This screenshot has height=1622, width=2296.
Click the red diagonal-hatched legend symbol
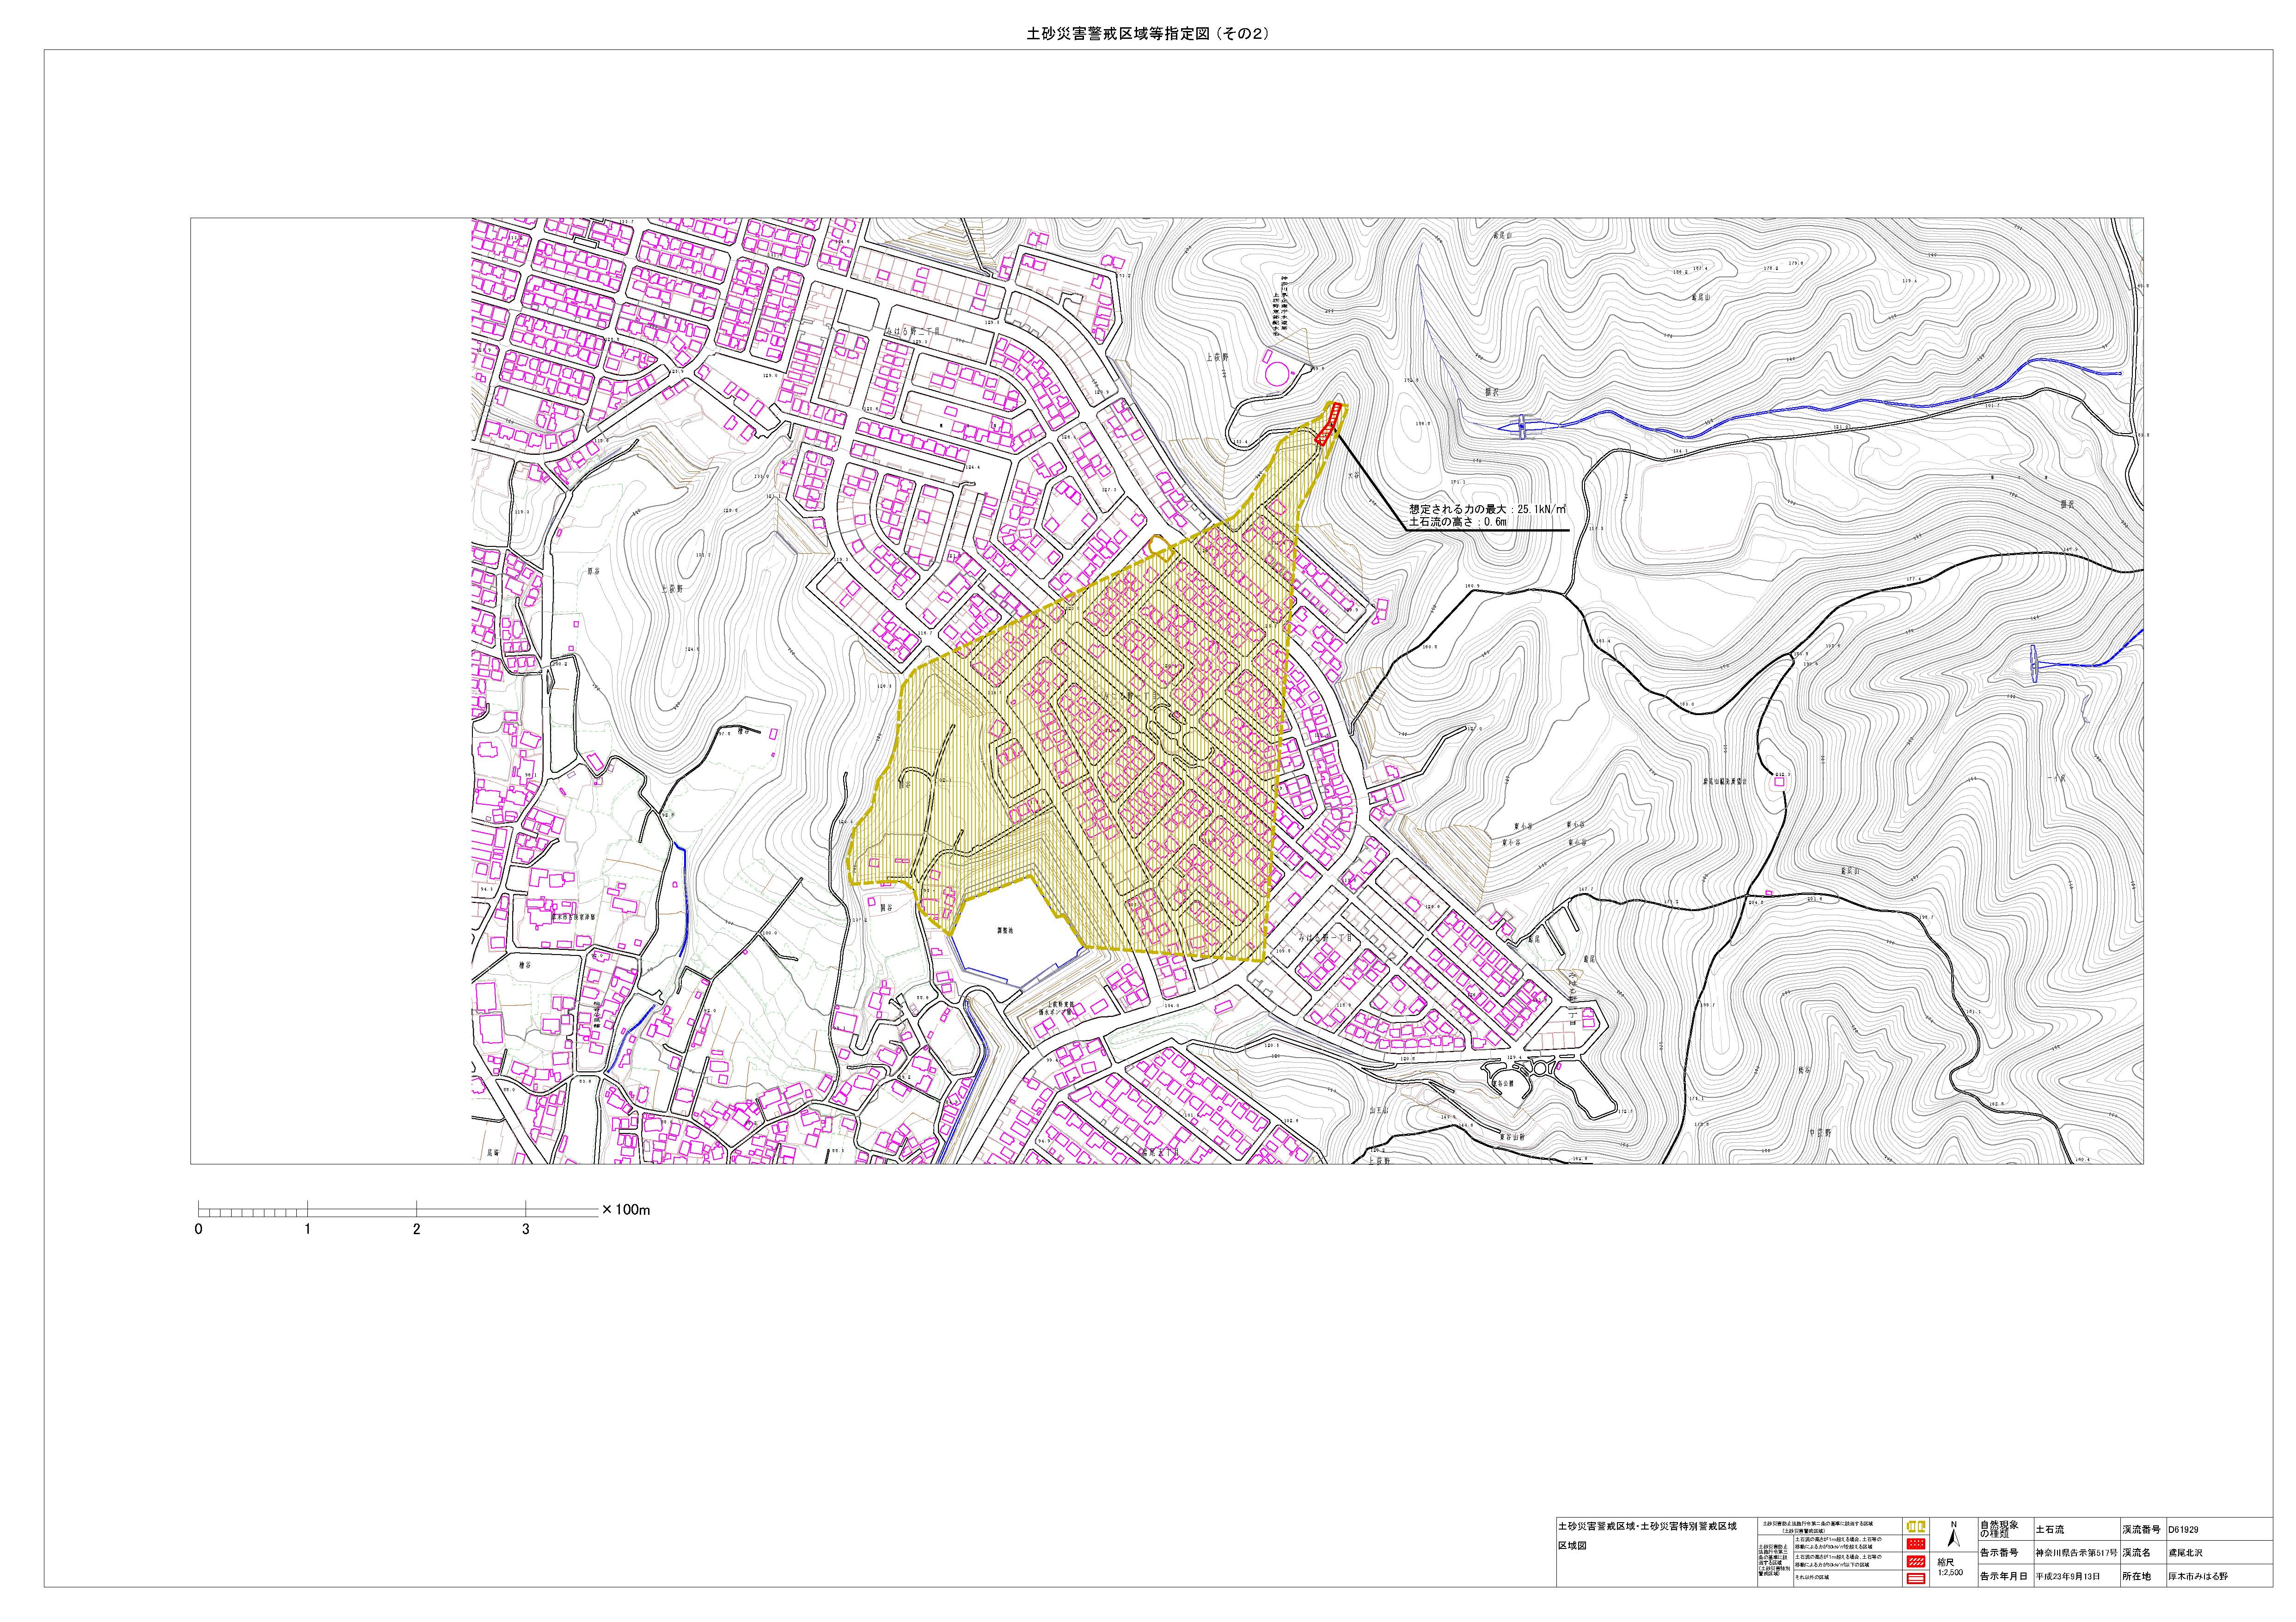1916,1562
